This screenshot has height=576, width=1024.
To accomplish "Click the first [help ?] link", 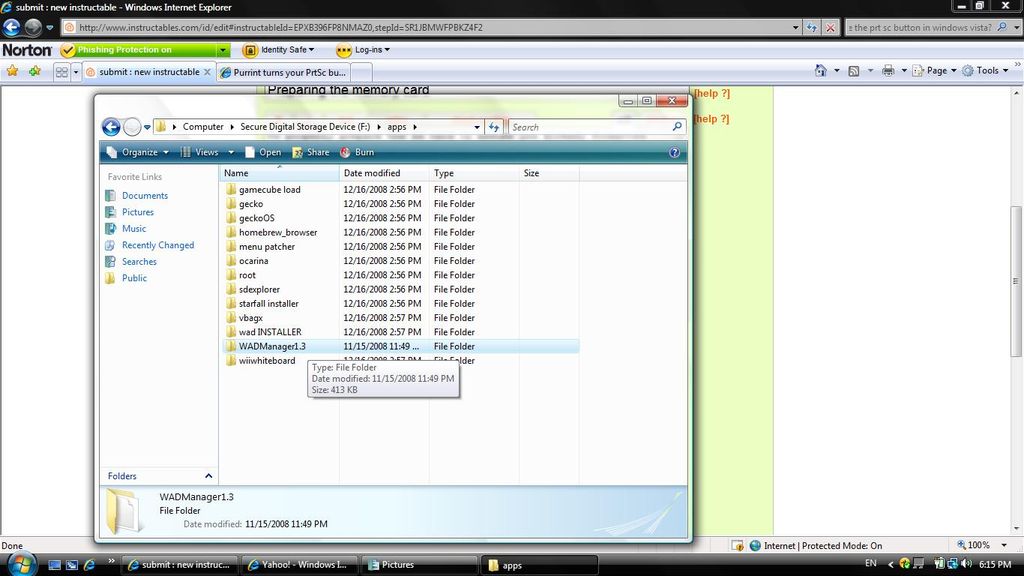I will coord(711,93).
